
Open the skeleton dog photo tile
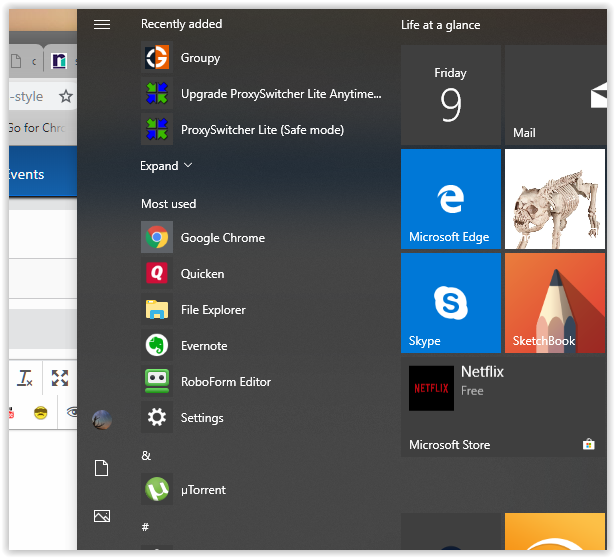555,199
